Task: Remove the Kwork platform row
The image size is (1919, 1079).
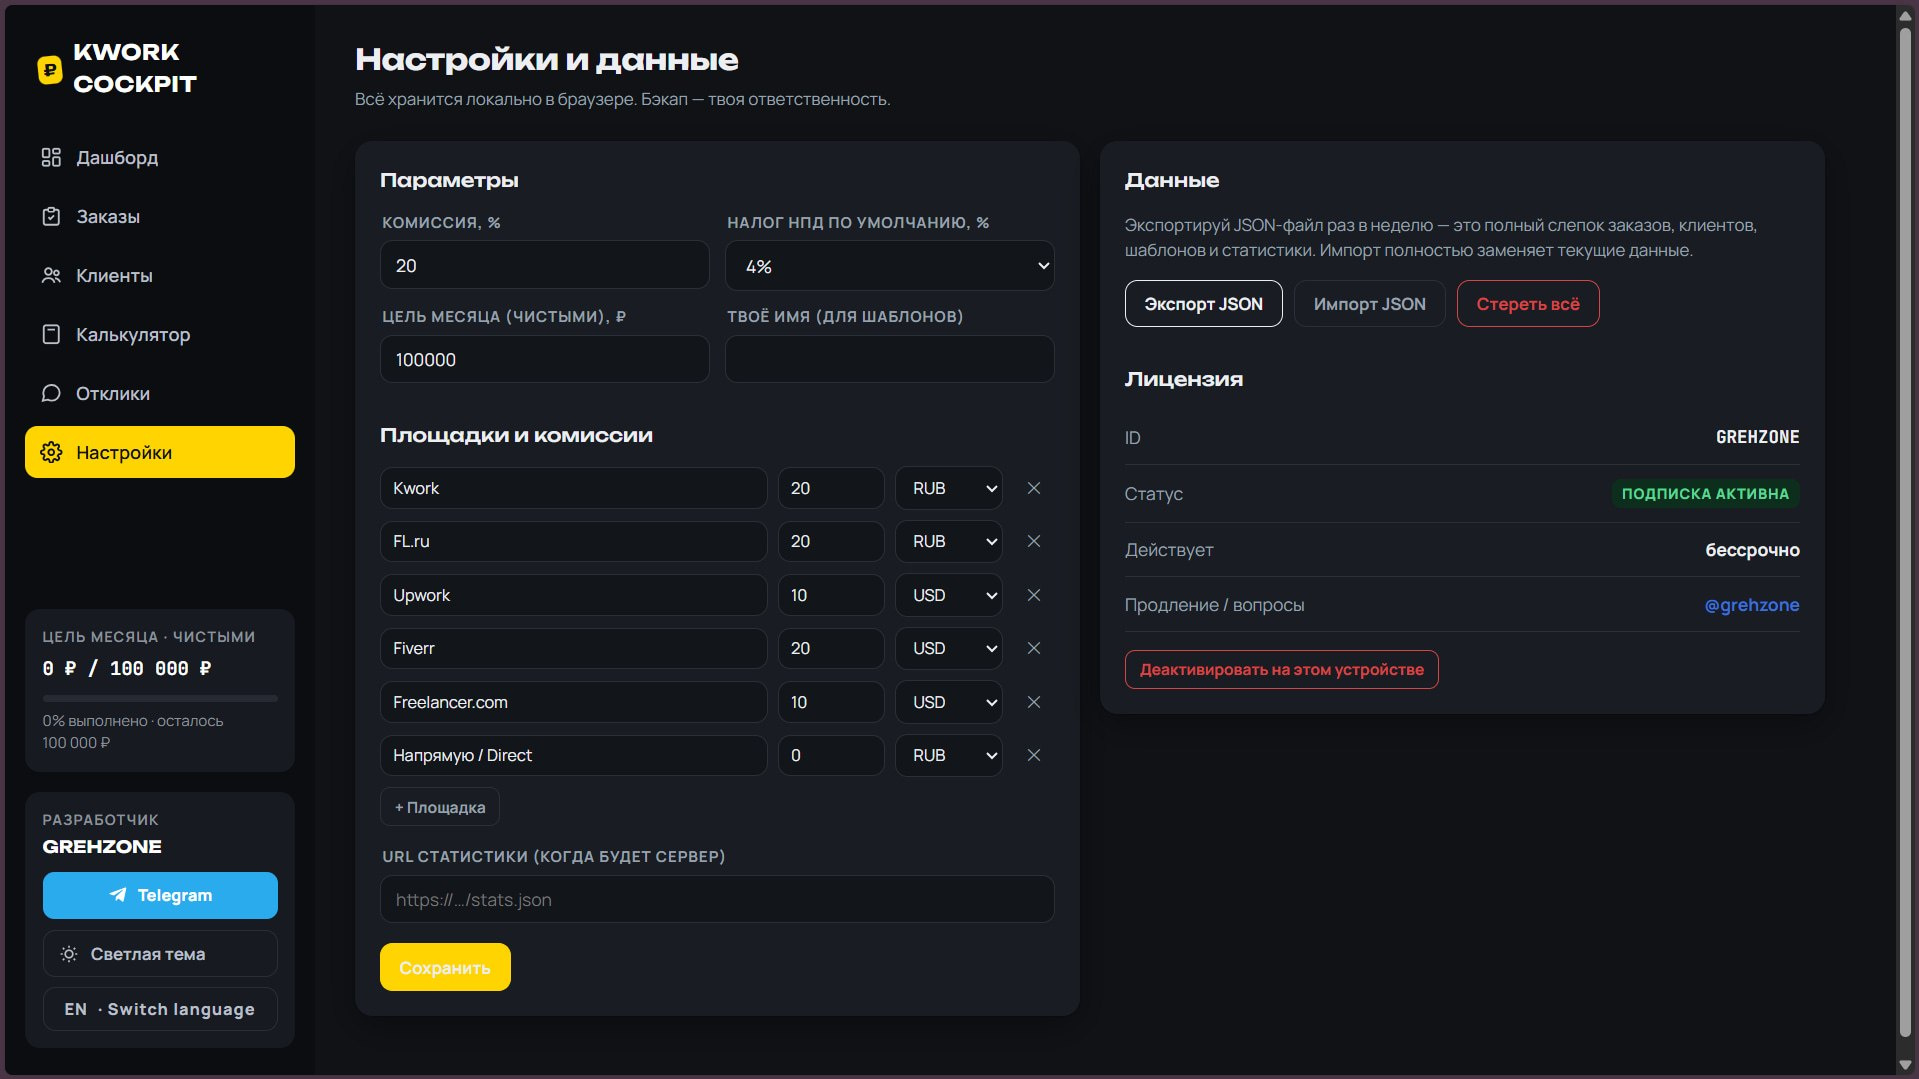Action: 1034,488
